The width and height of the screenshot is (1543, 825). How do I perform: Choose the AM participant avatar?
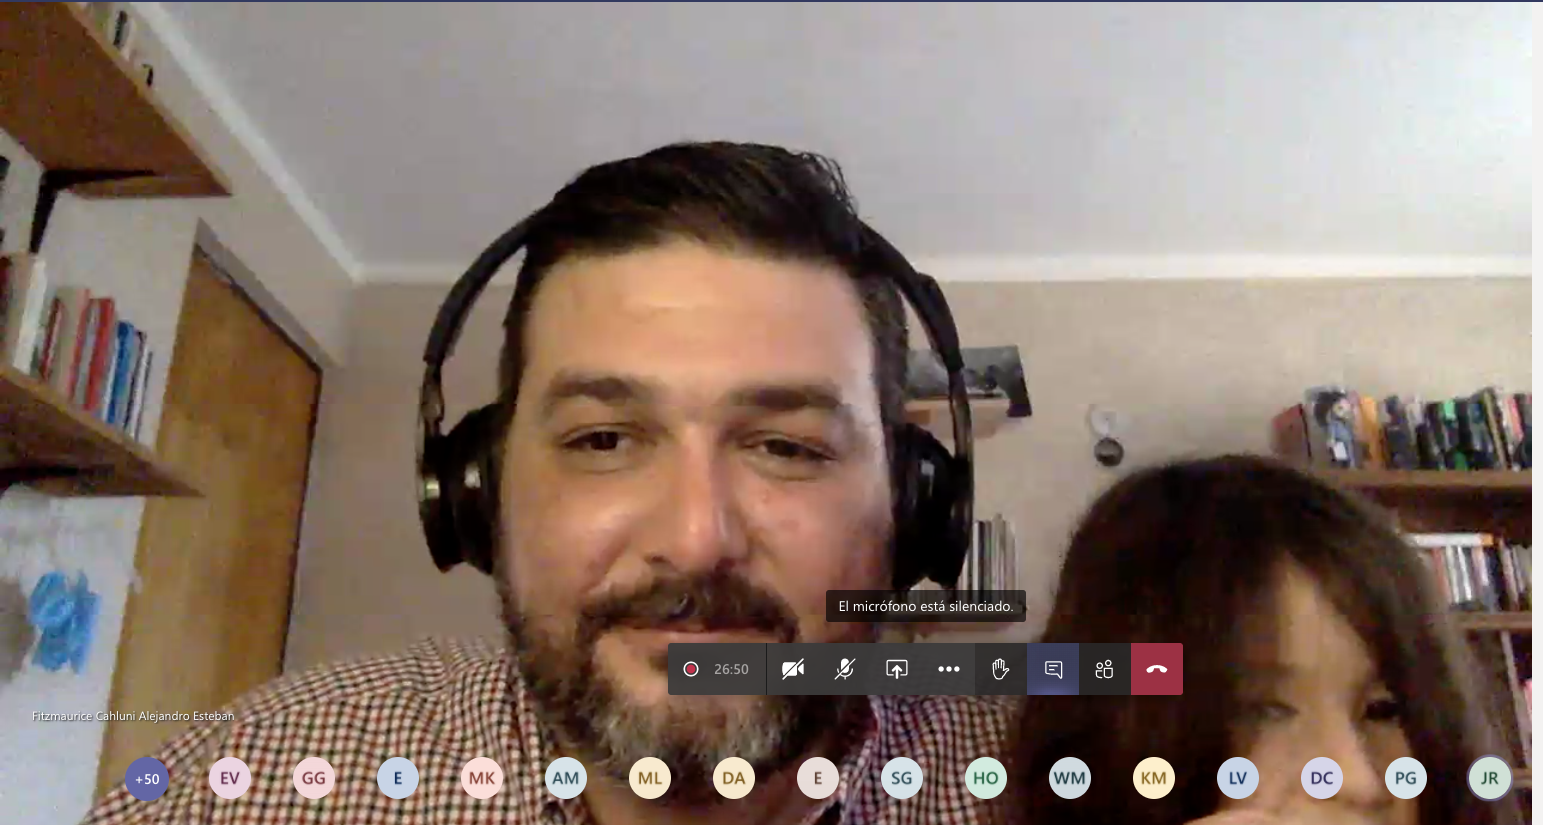pos(566,778)
